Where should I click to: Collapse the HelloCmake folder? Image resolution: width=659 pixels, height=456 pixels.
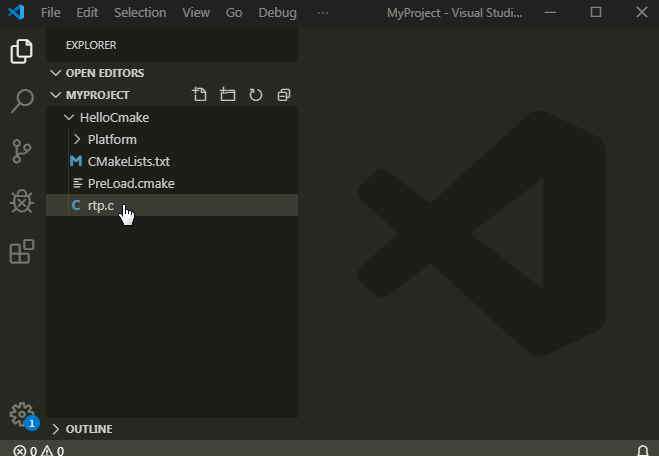click(x=113, y=117)
